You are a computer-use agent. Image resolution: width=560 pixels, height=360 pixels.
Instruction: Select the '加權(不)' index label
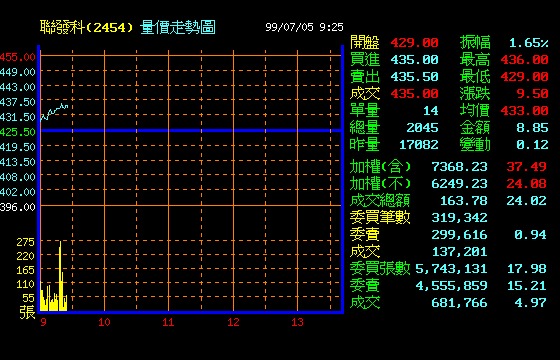click(x=380, y=184)
